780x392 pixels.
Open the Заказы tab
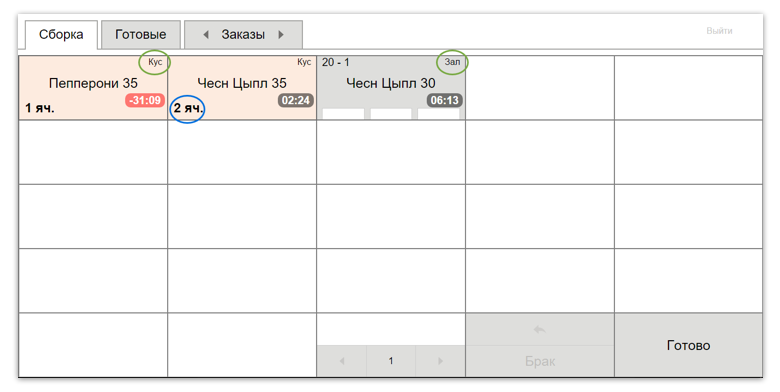pos(243,34)
